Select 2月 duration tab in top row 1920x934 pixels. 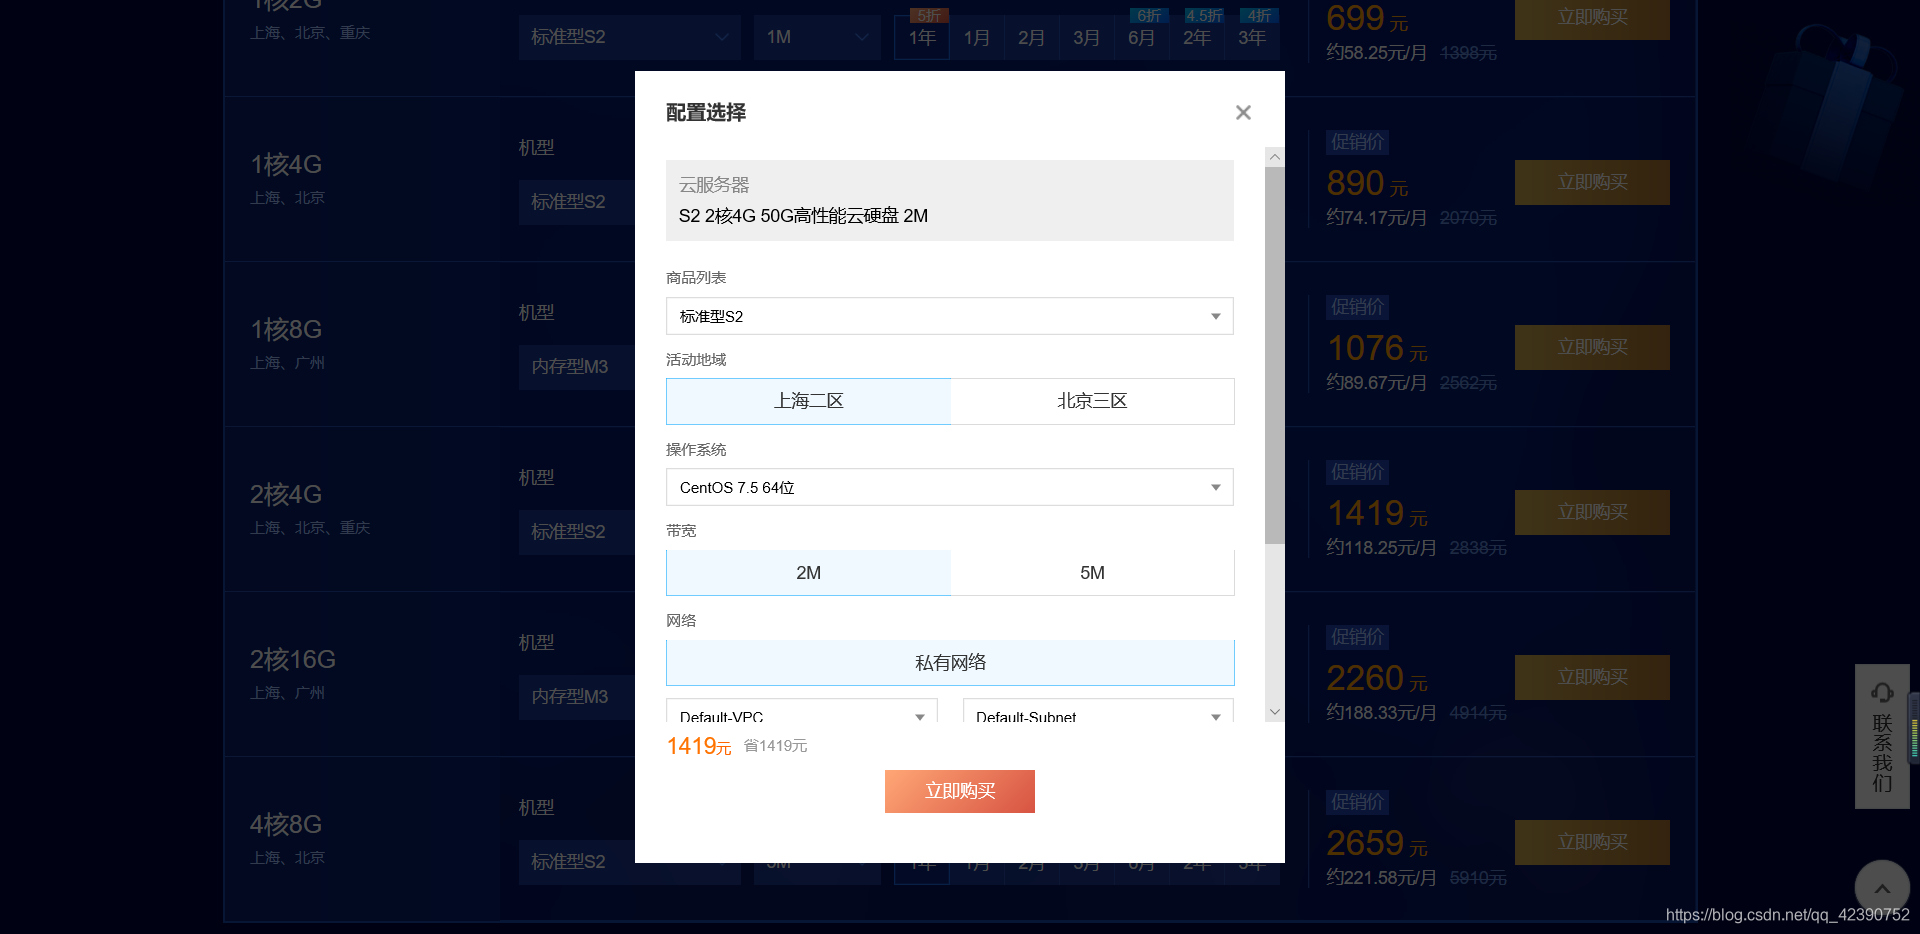[1032, 37]
